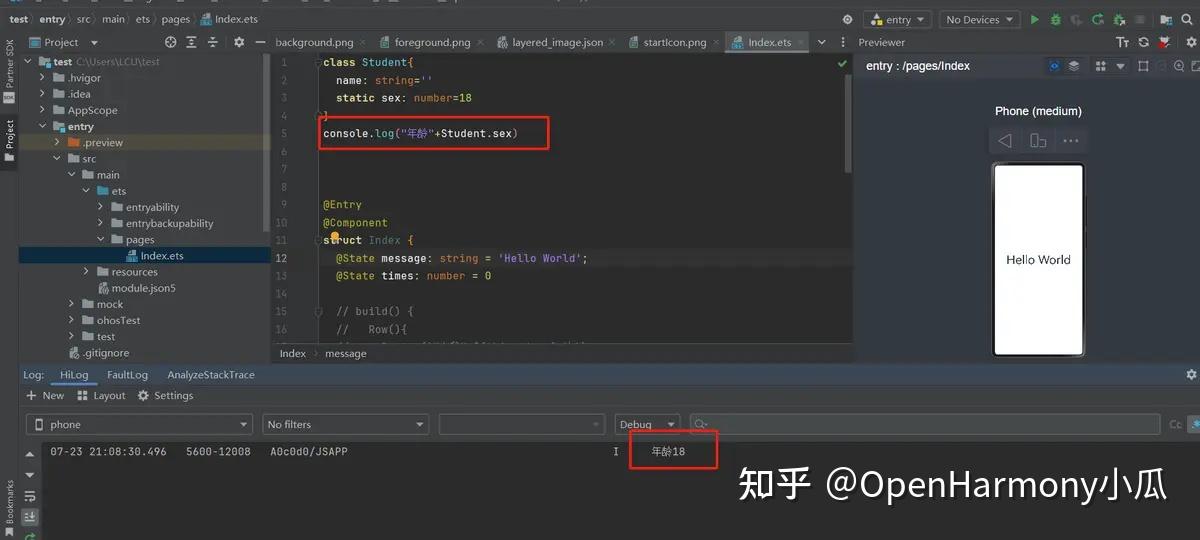Open Project panel gear options
1200x540 pixels.
(238, 42)
